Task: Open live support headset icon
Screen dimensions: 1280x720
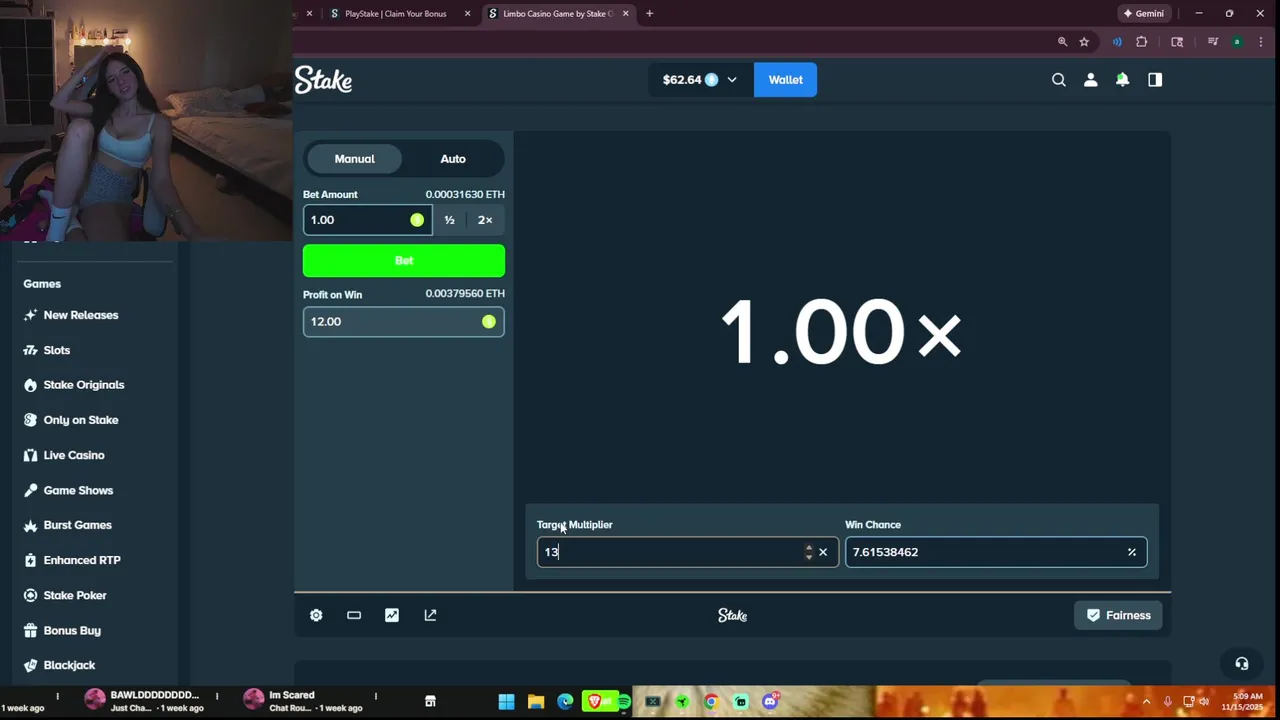Action: click(1242, 663)
